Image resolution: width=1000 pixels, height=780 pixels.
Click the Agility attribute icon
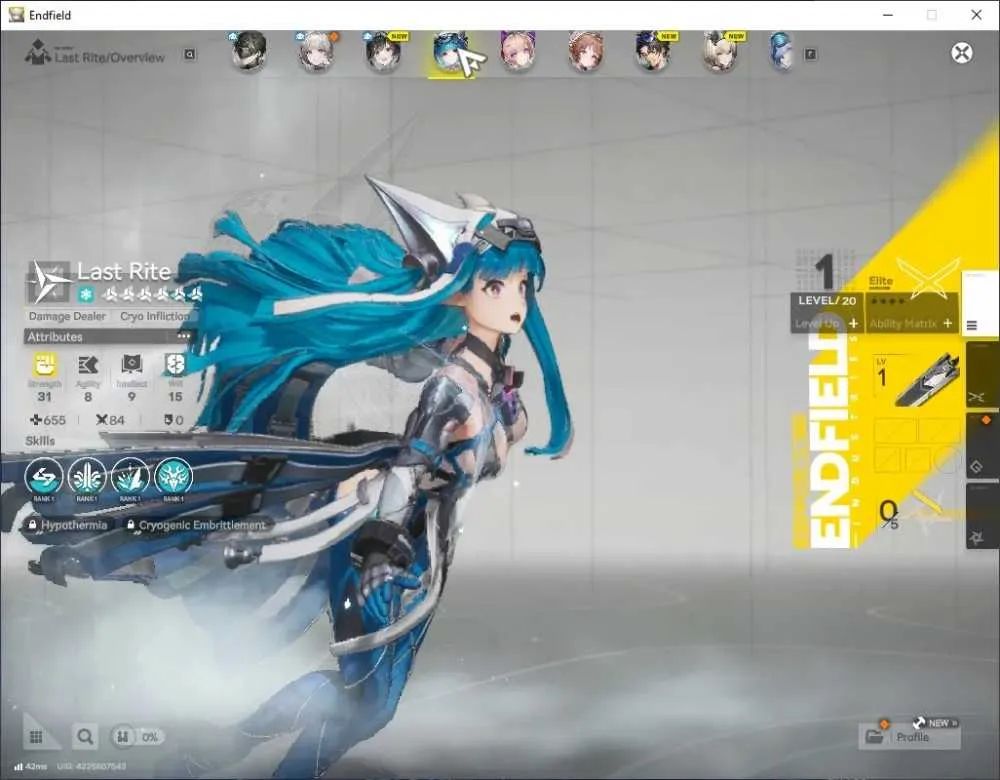click(88, 365)
